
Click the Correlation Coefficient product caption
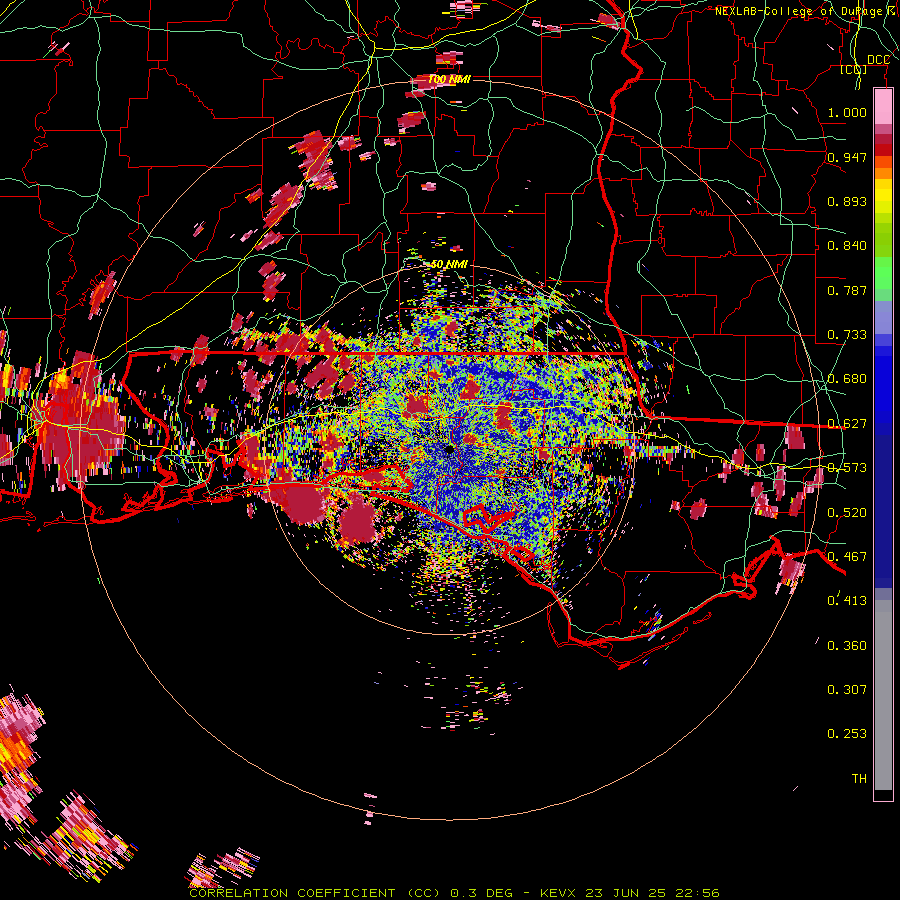454,893
